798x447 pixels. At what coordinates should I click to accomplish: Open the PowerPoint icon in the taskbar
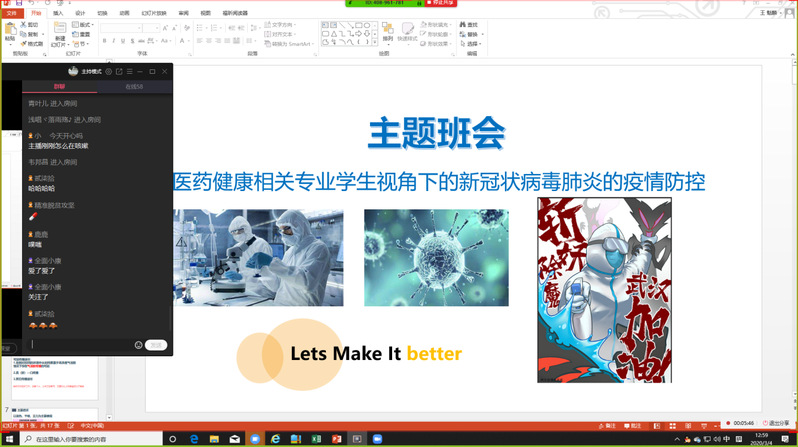(x=335, y=439)
